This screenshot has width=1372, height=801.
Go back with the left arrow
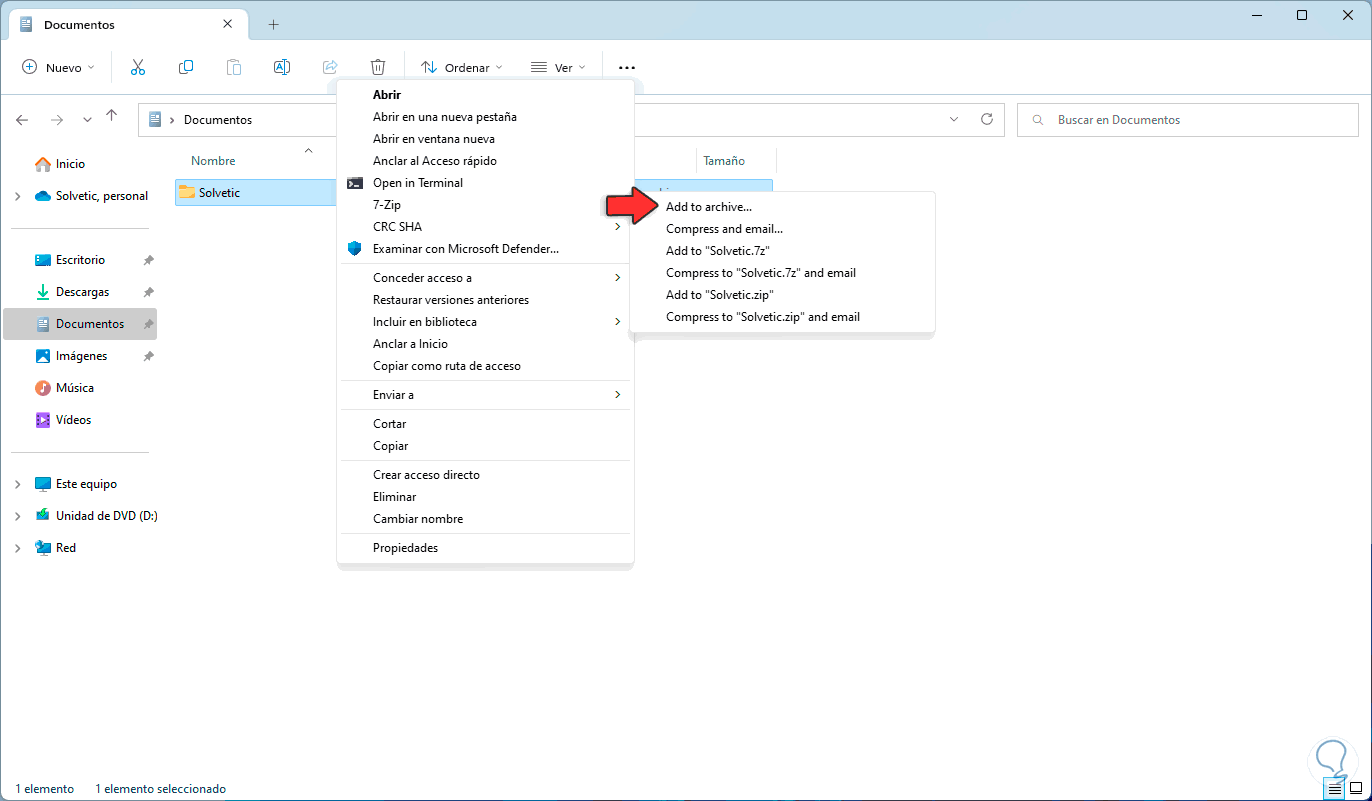(22, 119)
